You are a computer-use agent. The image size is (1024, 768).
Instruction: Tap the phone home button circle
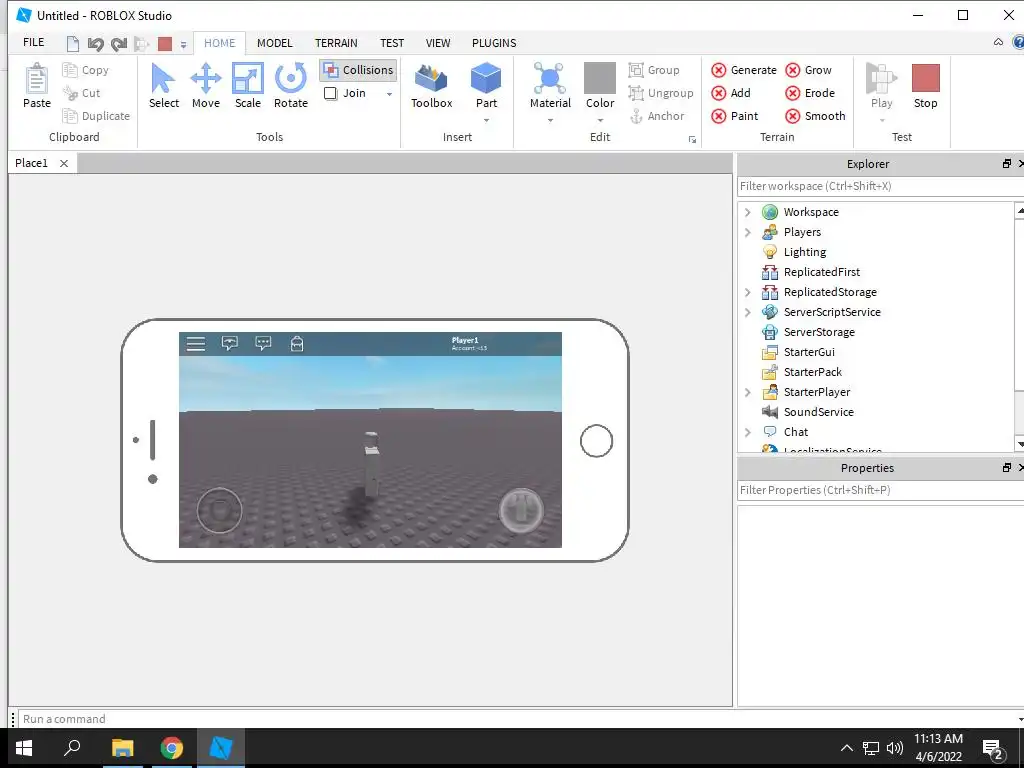point(596,441)
